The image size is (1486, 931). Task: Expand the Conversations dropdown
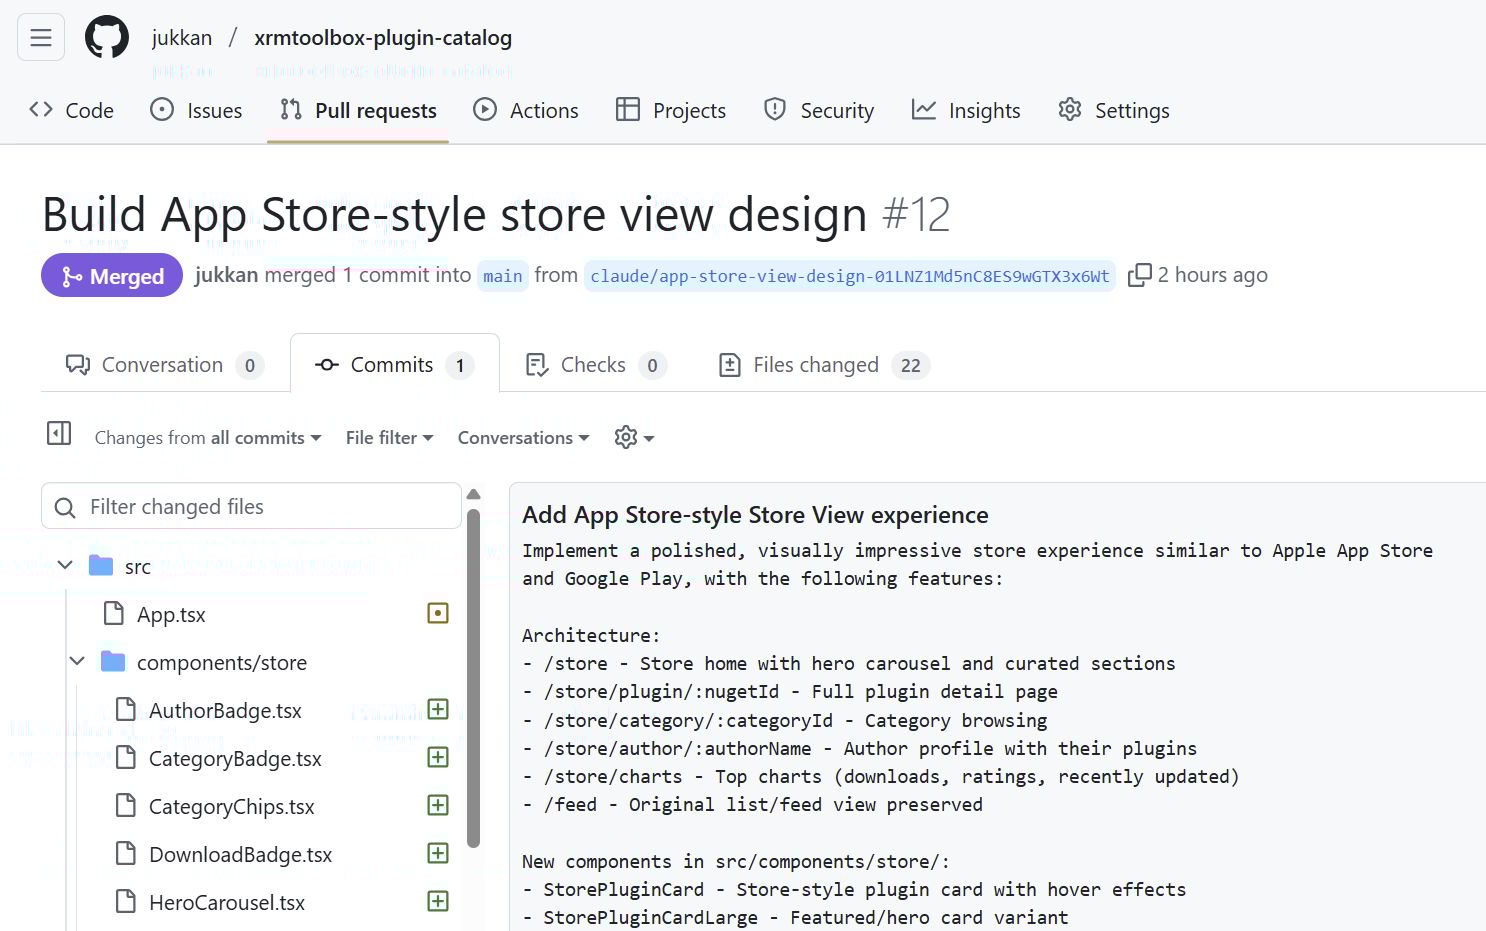pyautogui.click(x=523, y=438)
